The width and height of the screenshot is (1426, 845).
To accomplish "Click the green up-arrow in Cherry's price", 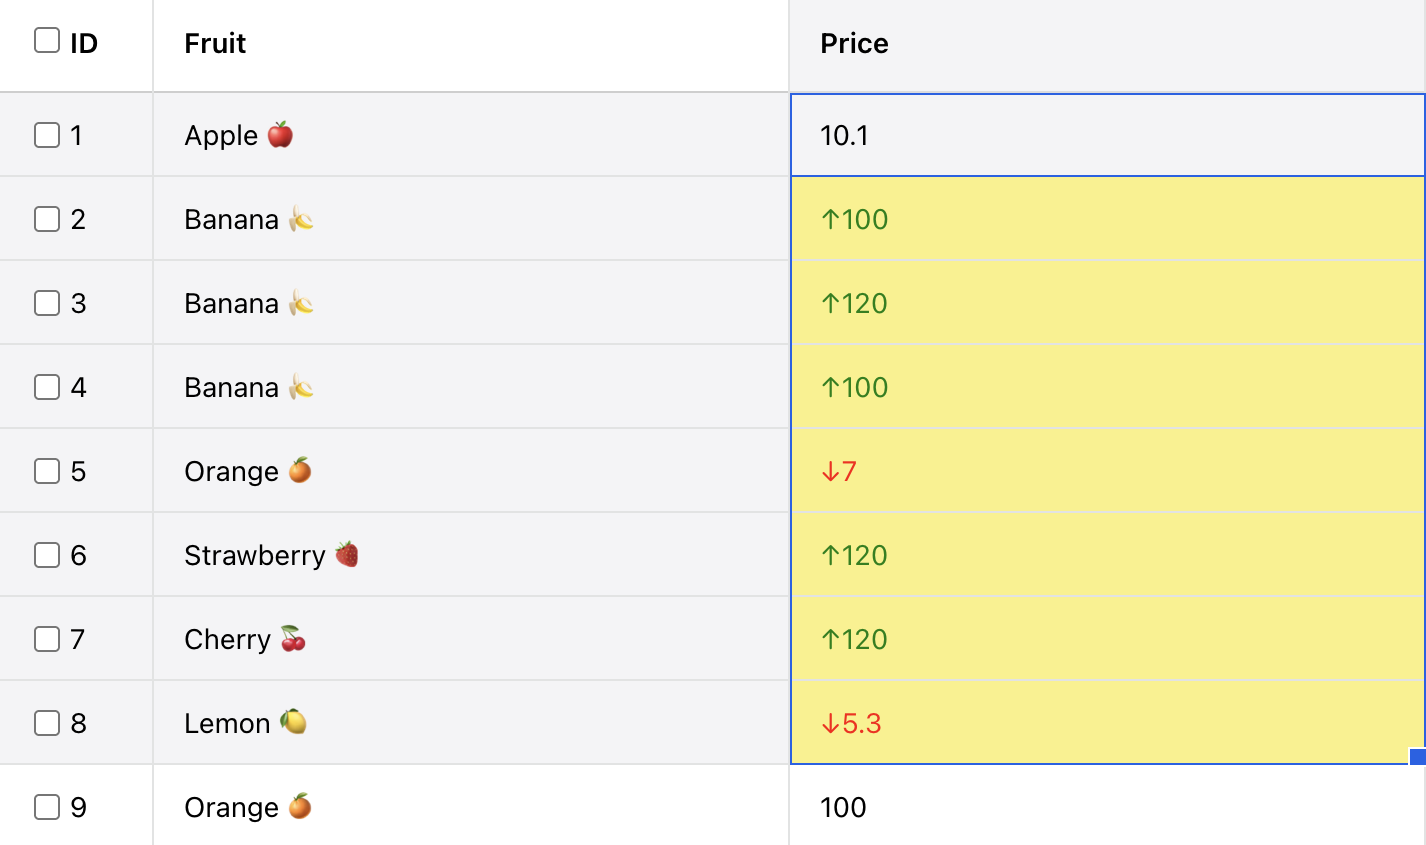I will coord(830,639).
